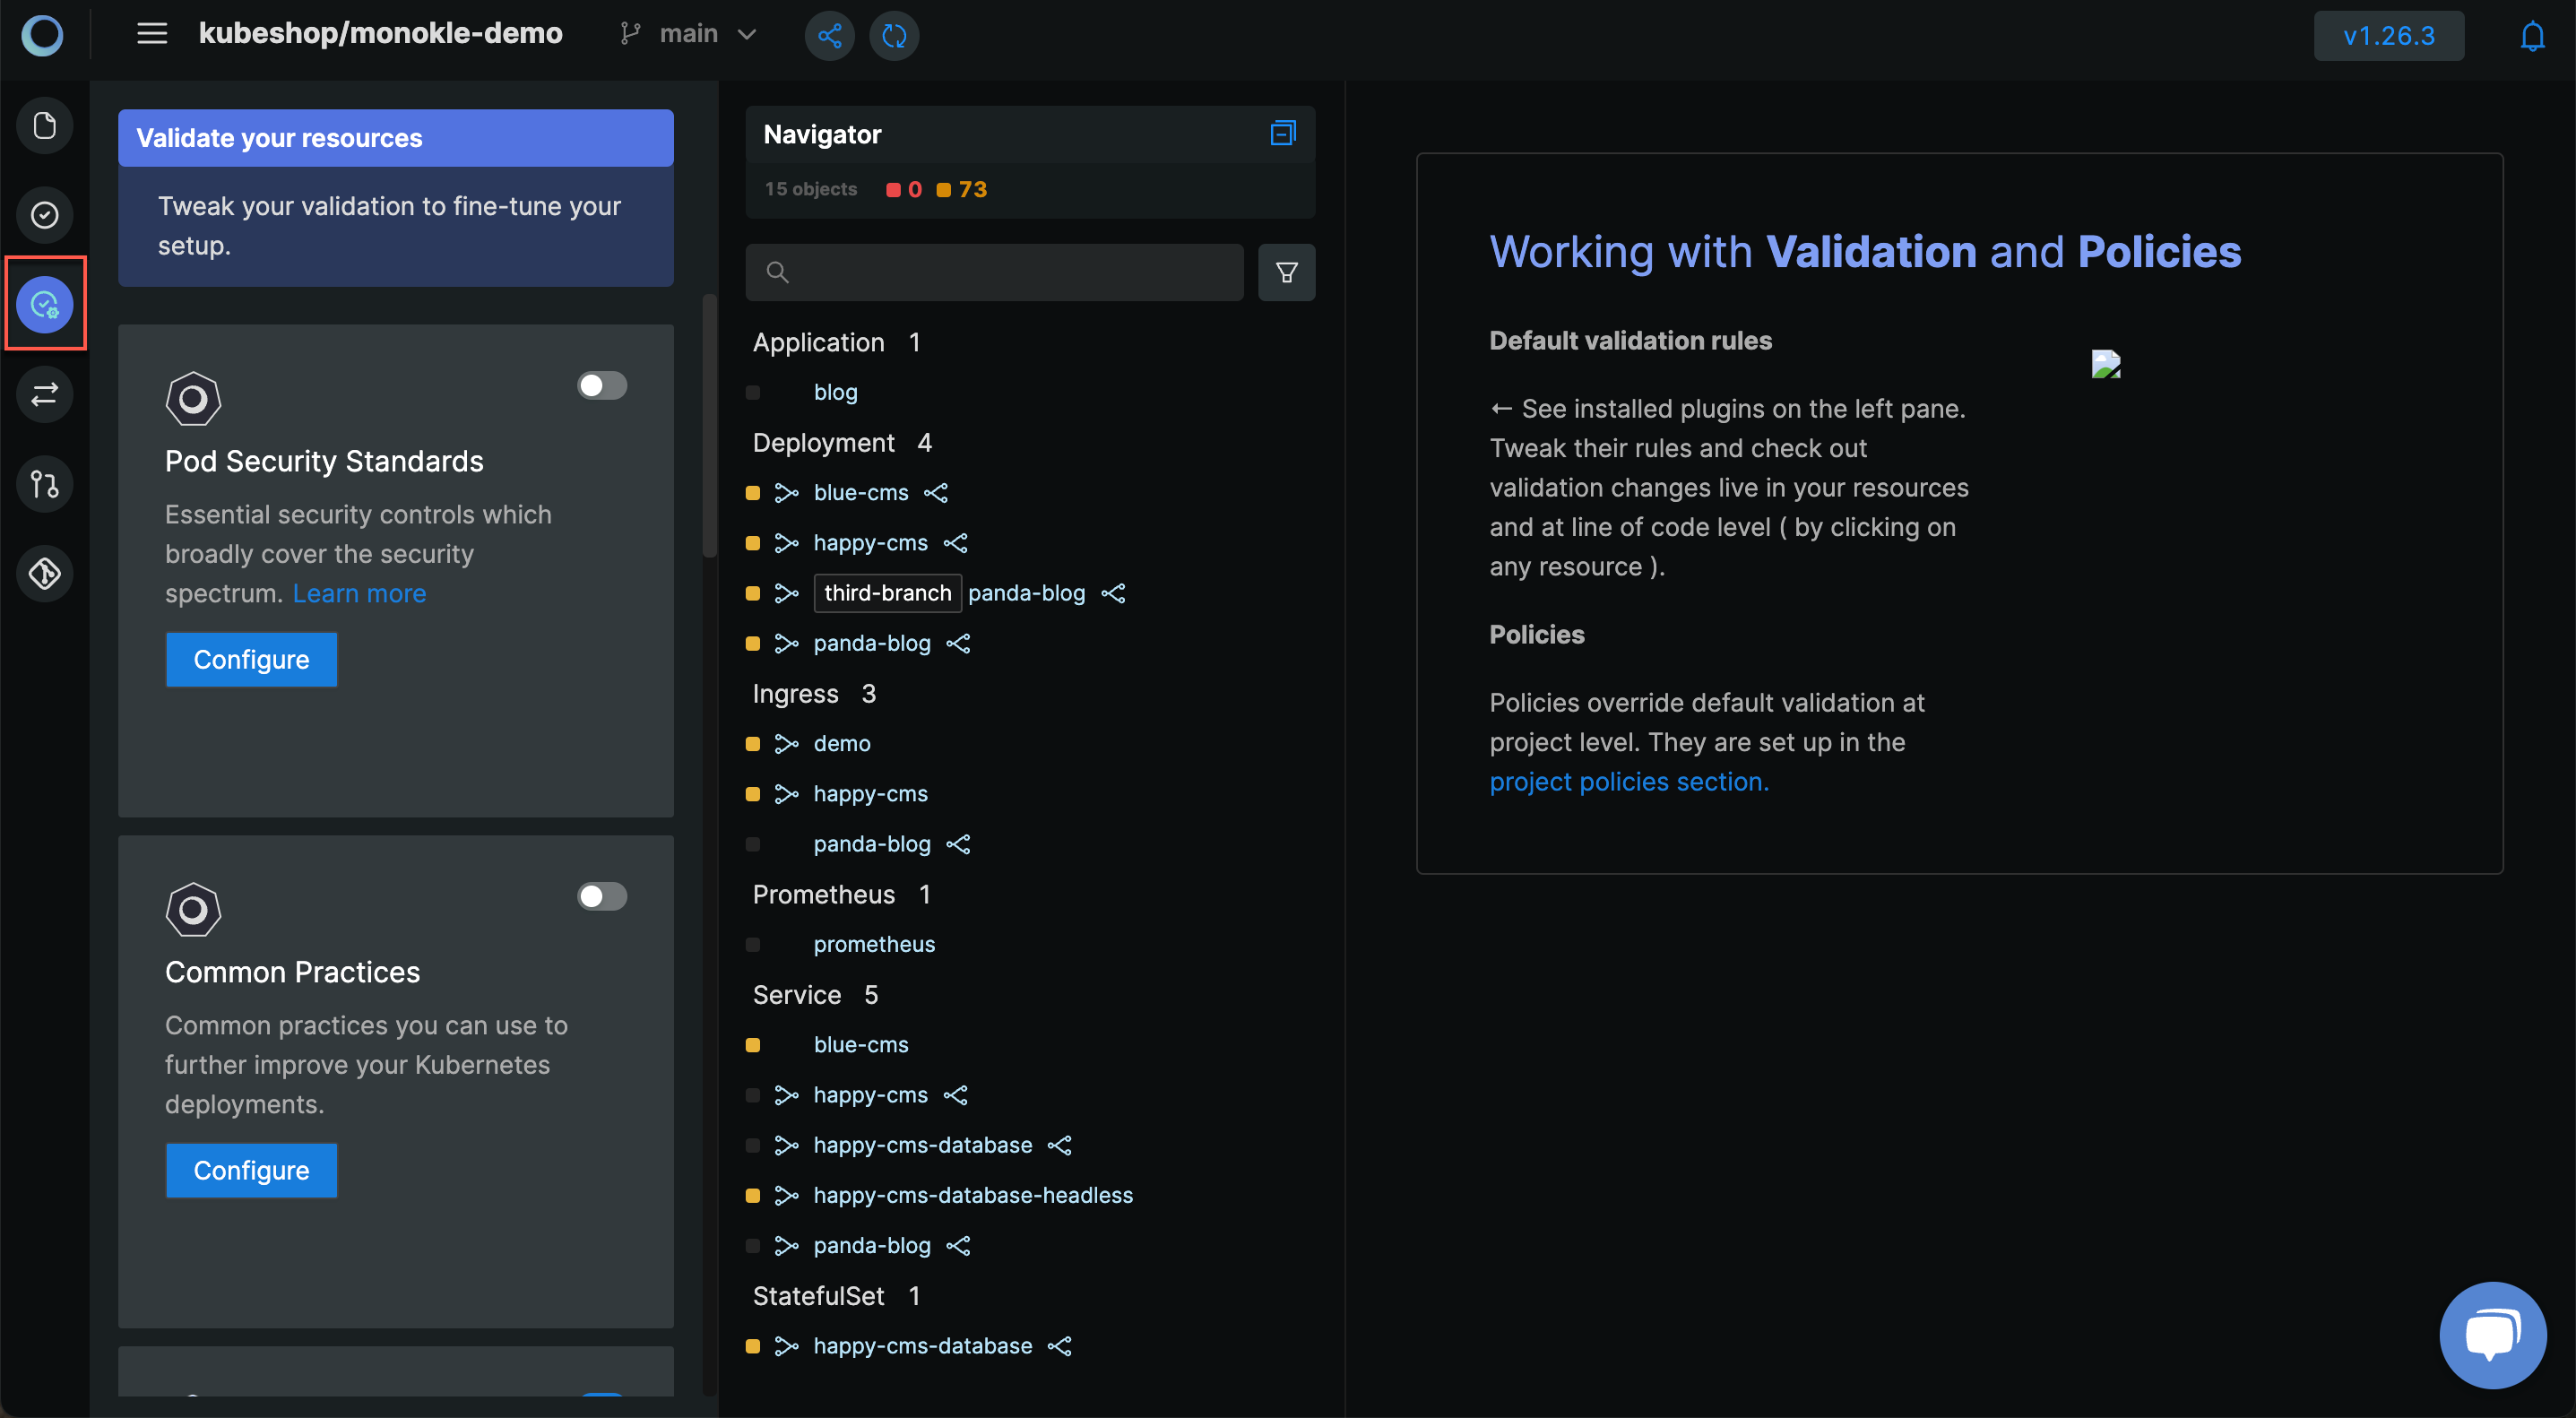Click the warnings count 73 indicator
This screenshot has height=1418, width=2576.
pos(962,190)
